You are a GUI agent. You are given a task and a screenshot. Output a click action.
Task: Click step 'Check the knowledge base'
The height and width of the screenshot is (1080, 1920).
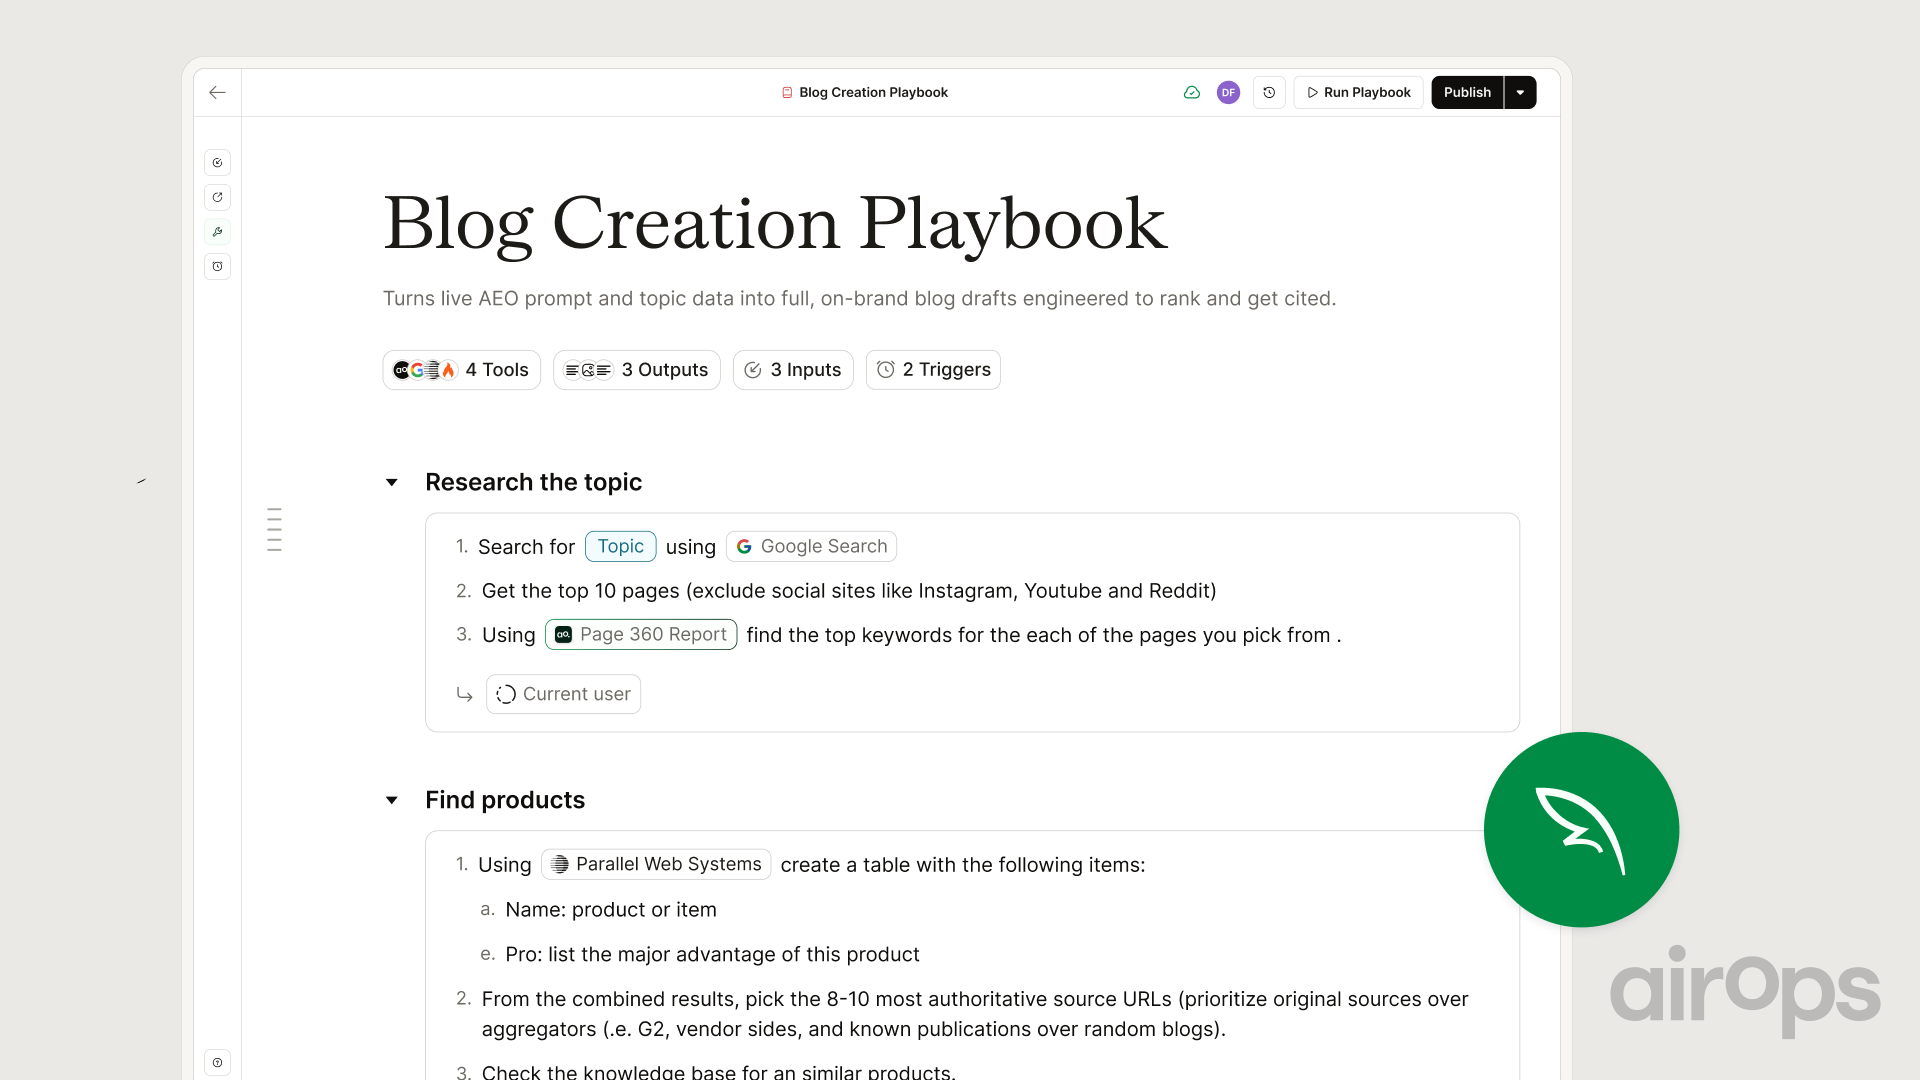tap(719, 1071)
